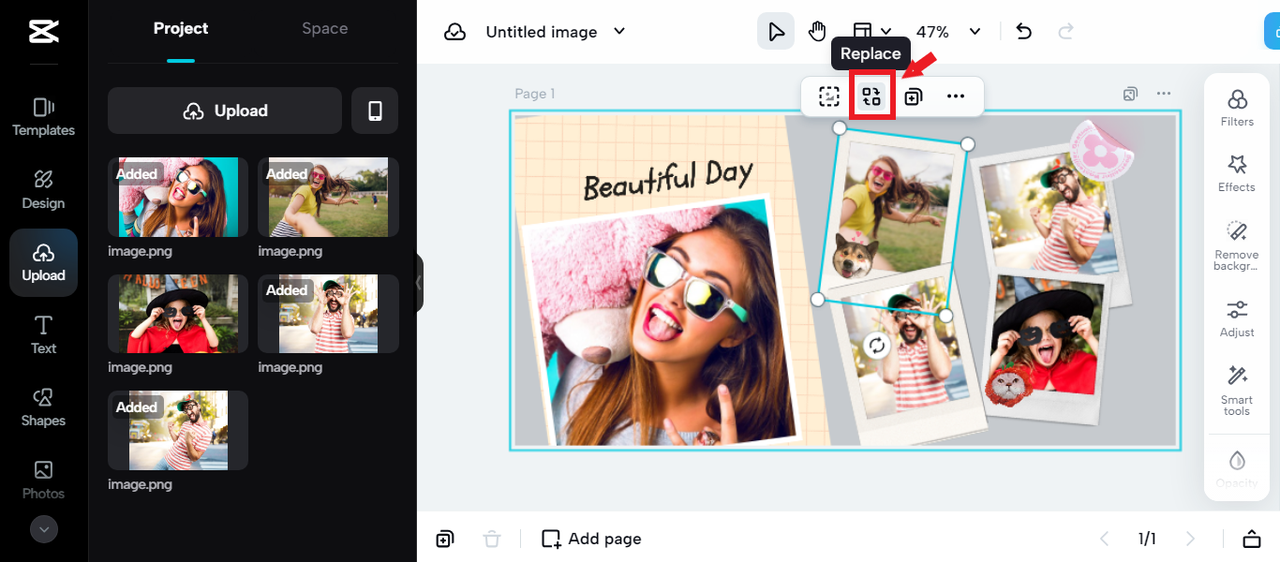The width and height of the screenshot is (1280, 562).
Task: Click the 1/1 page indicator
Action: coord(1147,539)
